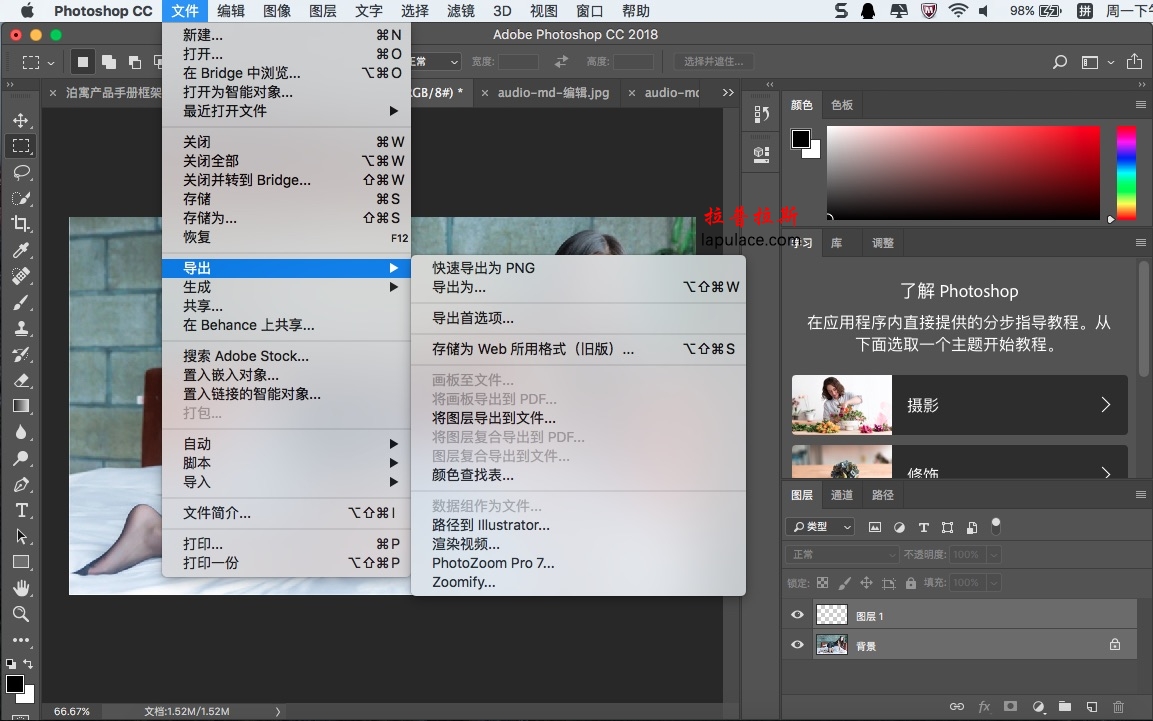Show hidden document tabs with double chevron
1153x721 pixels.
(728, 93)
